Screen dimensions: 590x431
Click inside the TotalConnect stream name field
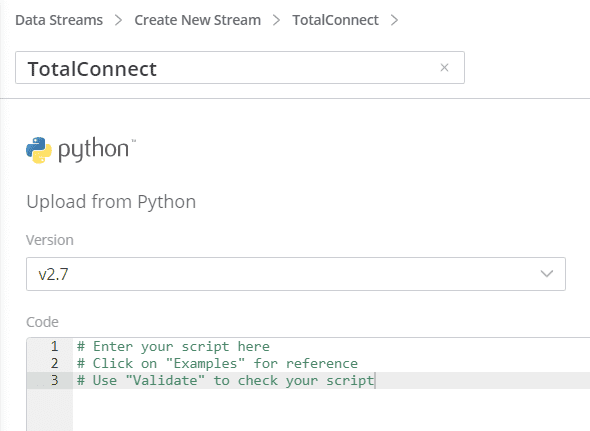[240, 68]
